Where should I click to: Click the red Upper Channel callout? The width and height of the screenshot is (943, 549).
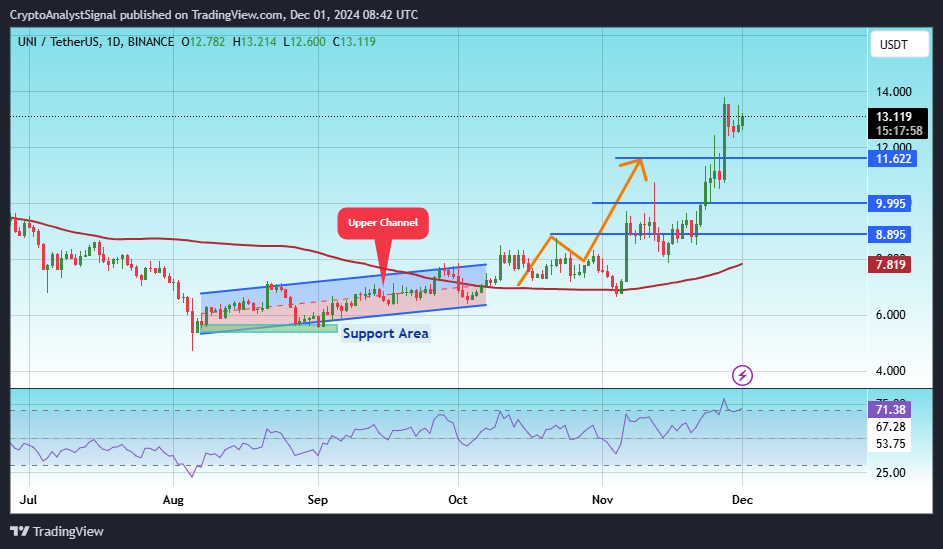(383, 223)
